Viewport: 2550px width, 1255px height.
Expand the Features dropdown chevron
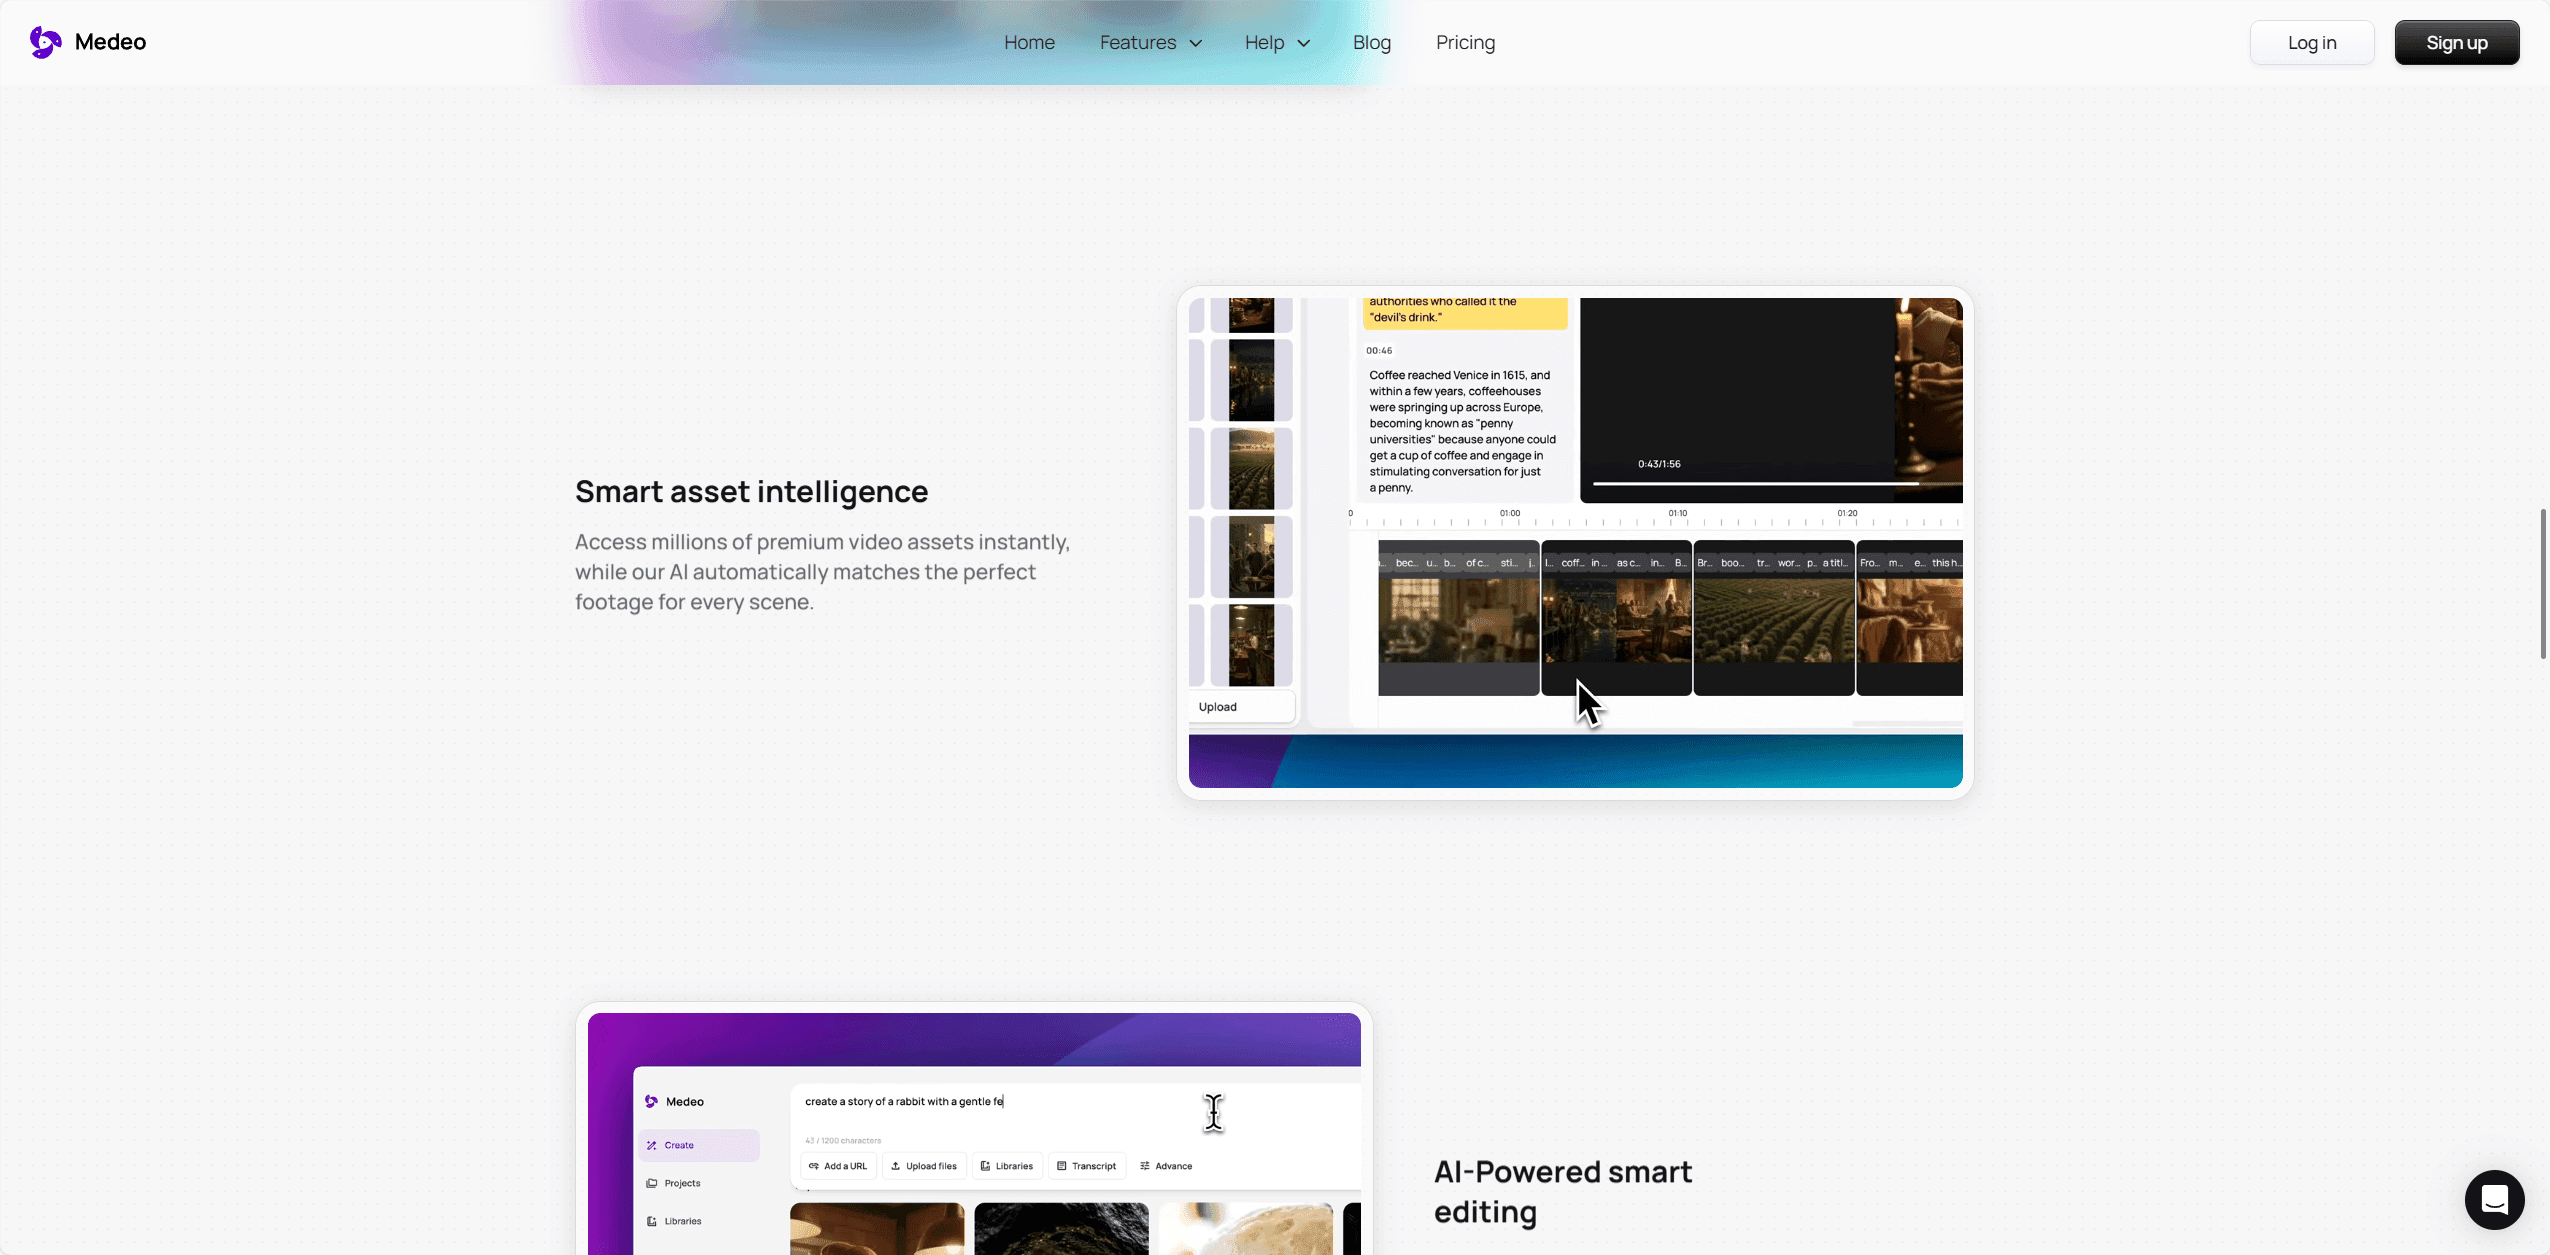pos(1196,43)
